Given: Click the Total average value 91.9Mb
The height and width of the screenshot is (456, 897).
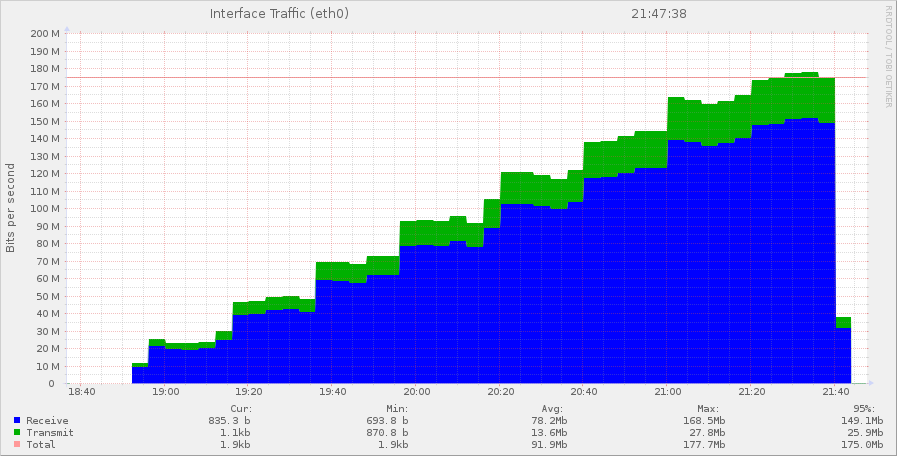Looking at the screenshot, I should click(549, 445).
